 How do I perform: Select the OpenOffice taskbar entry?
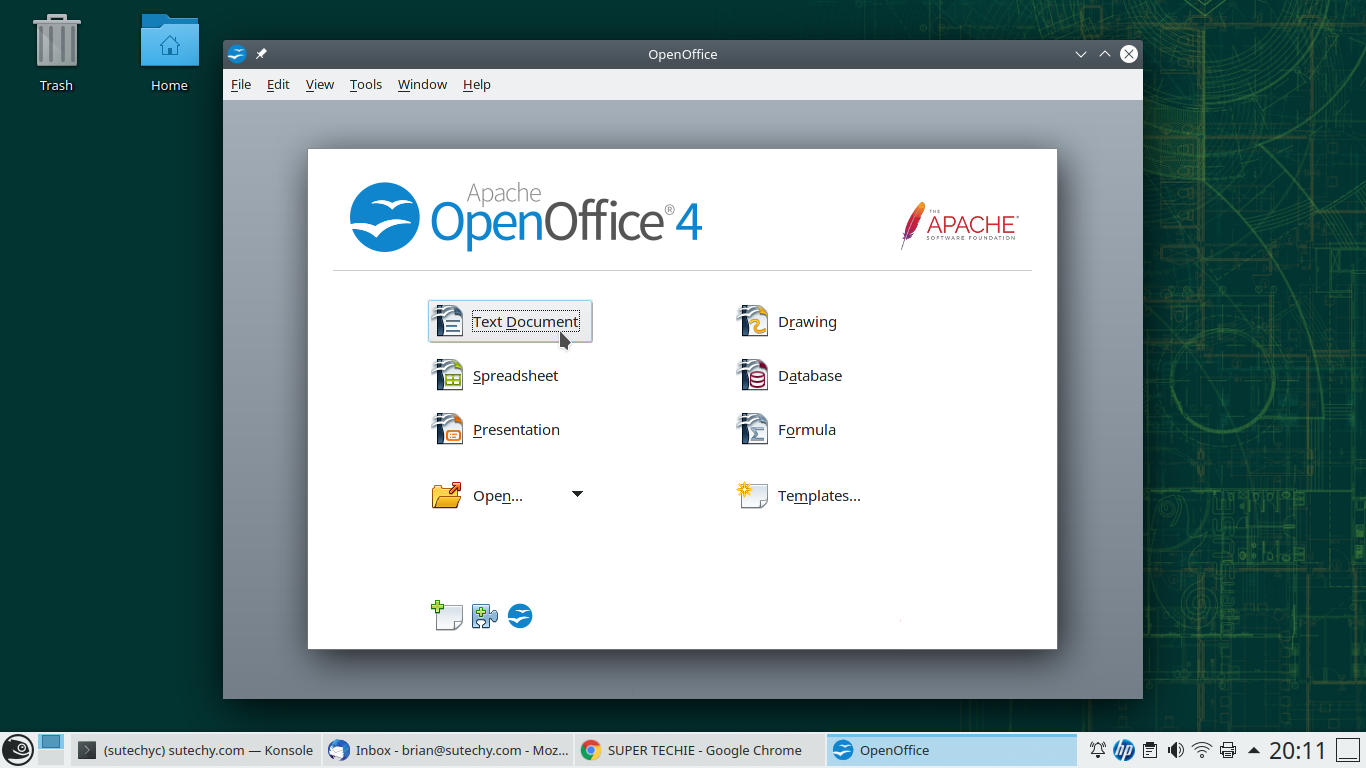[952, 750]
